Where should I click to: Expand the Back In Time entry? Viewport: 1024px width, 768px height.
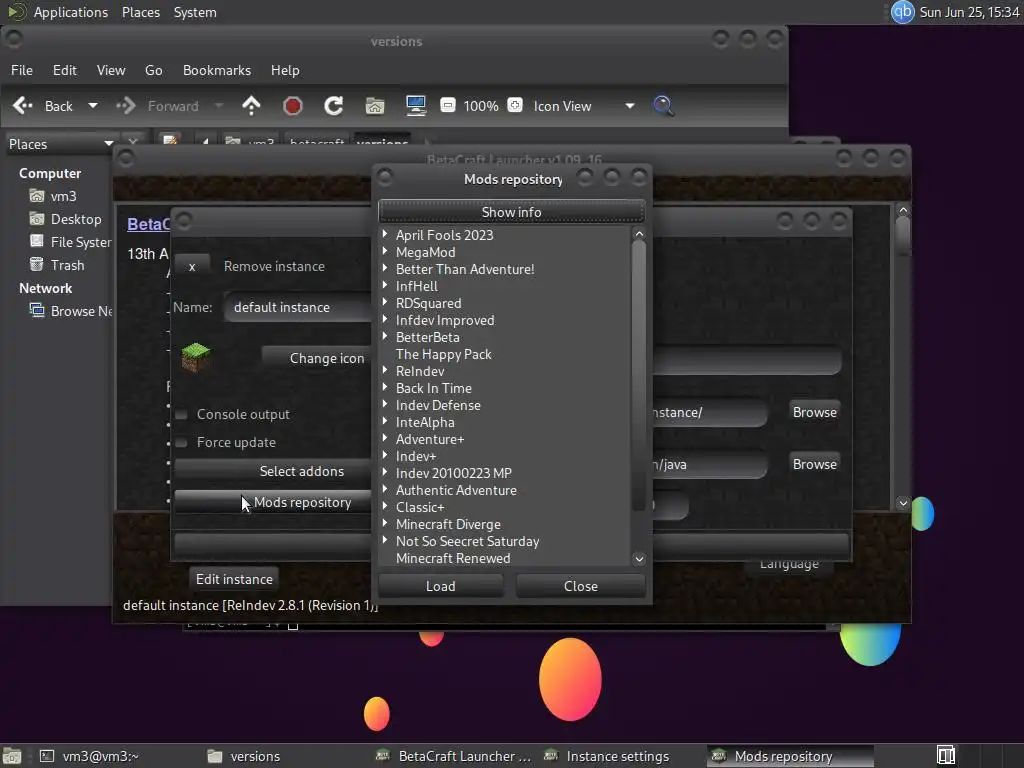pos(385,387)
